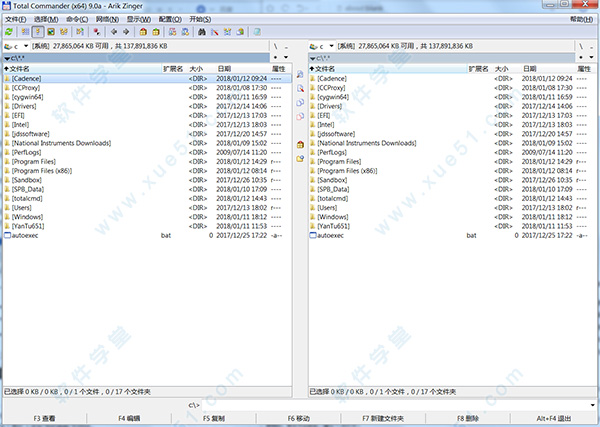Open the 文件(F) menu
This screenshot has height=427, width=600.
(14, 19)
